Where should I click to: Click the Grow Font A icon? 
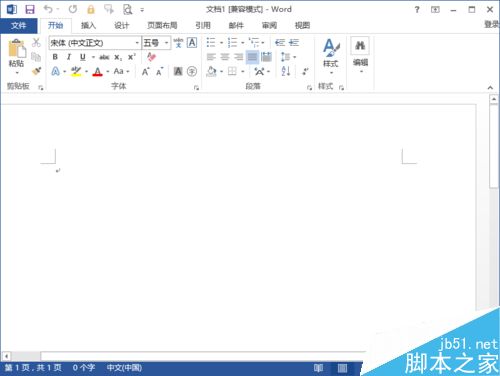point(146,71)
